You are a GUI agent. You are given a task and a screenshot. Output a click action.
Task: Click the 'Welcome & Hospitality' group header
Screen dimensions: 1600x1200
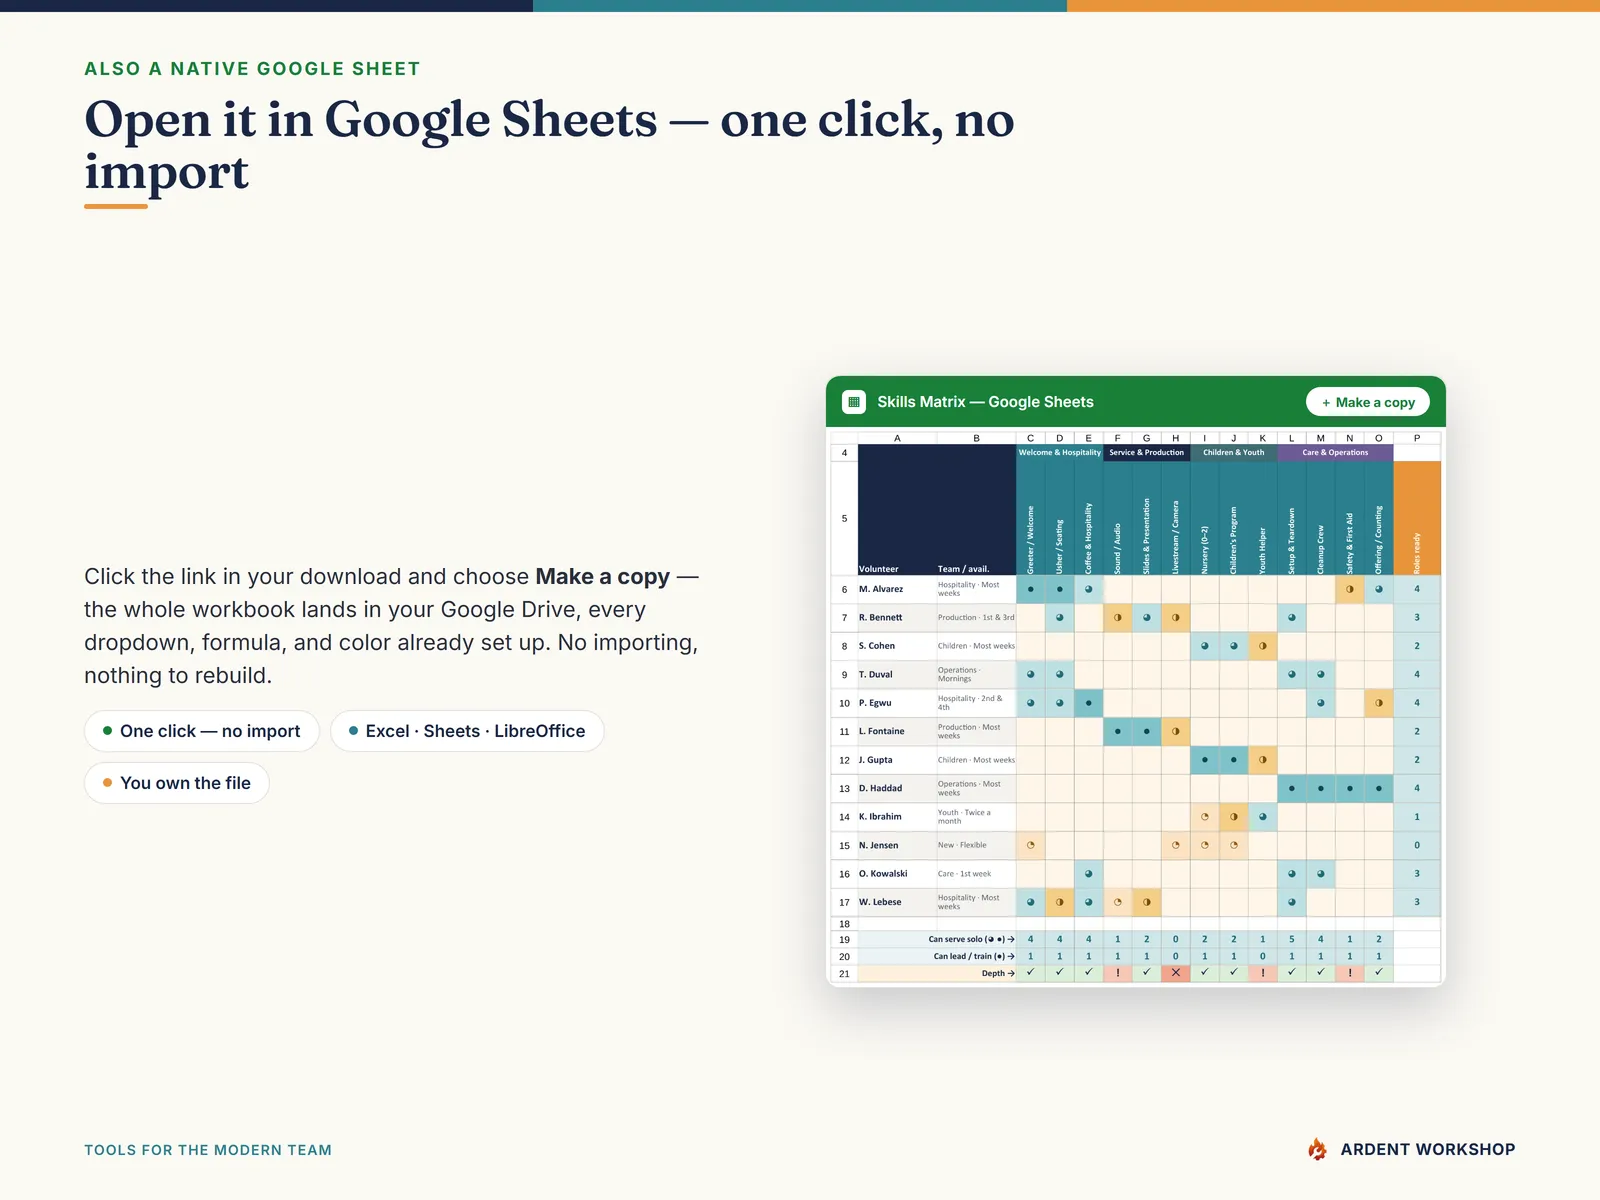[1059, 453]
